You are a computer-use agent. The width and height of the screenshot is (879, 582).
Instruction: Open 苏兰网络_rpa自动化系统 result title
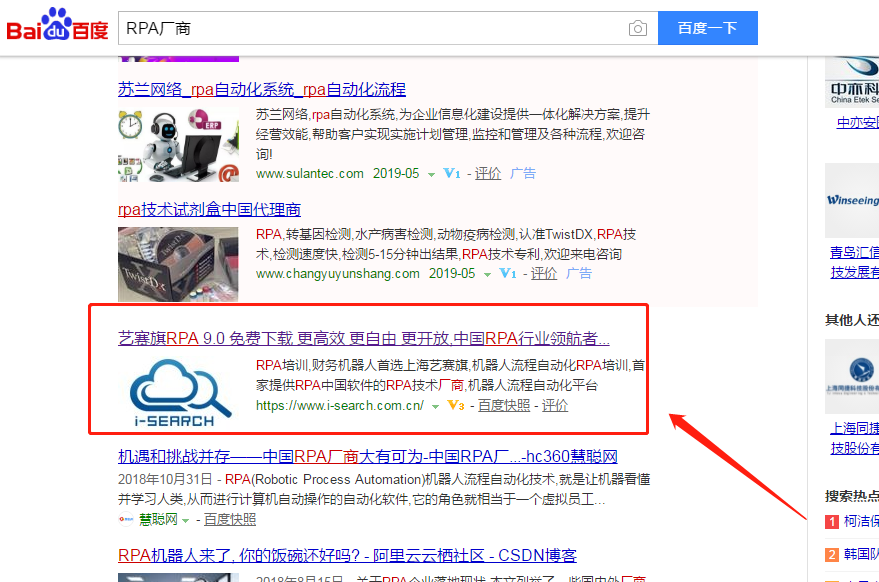coord(262,89)
